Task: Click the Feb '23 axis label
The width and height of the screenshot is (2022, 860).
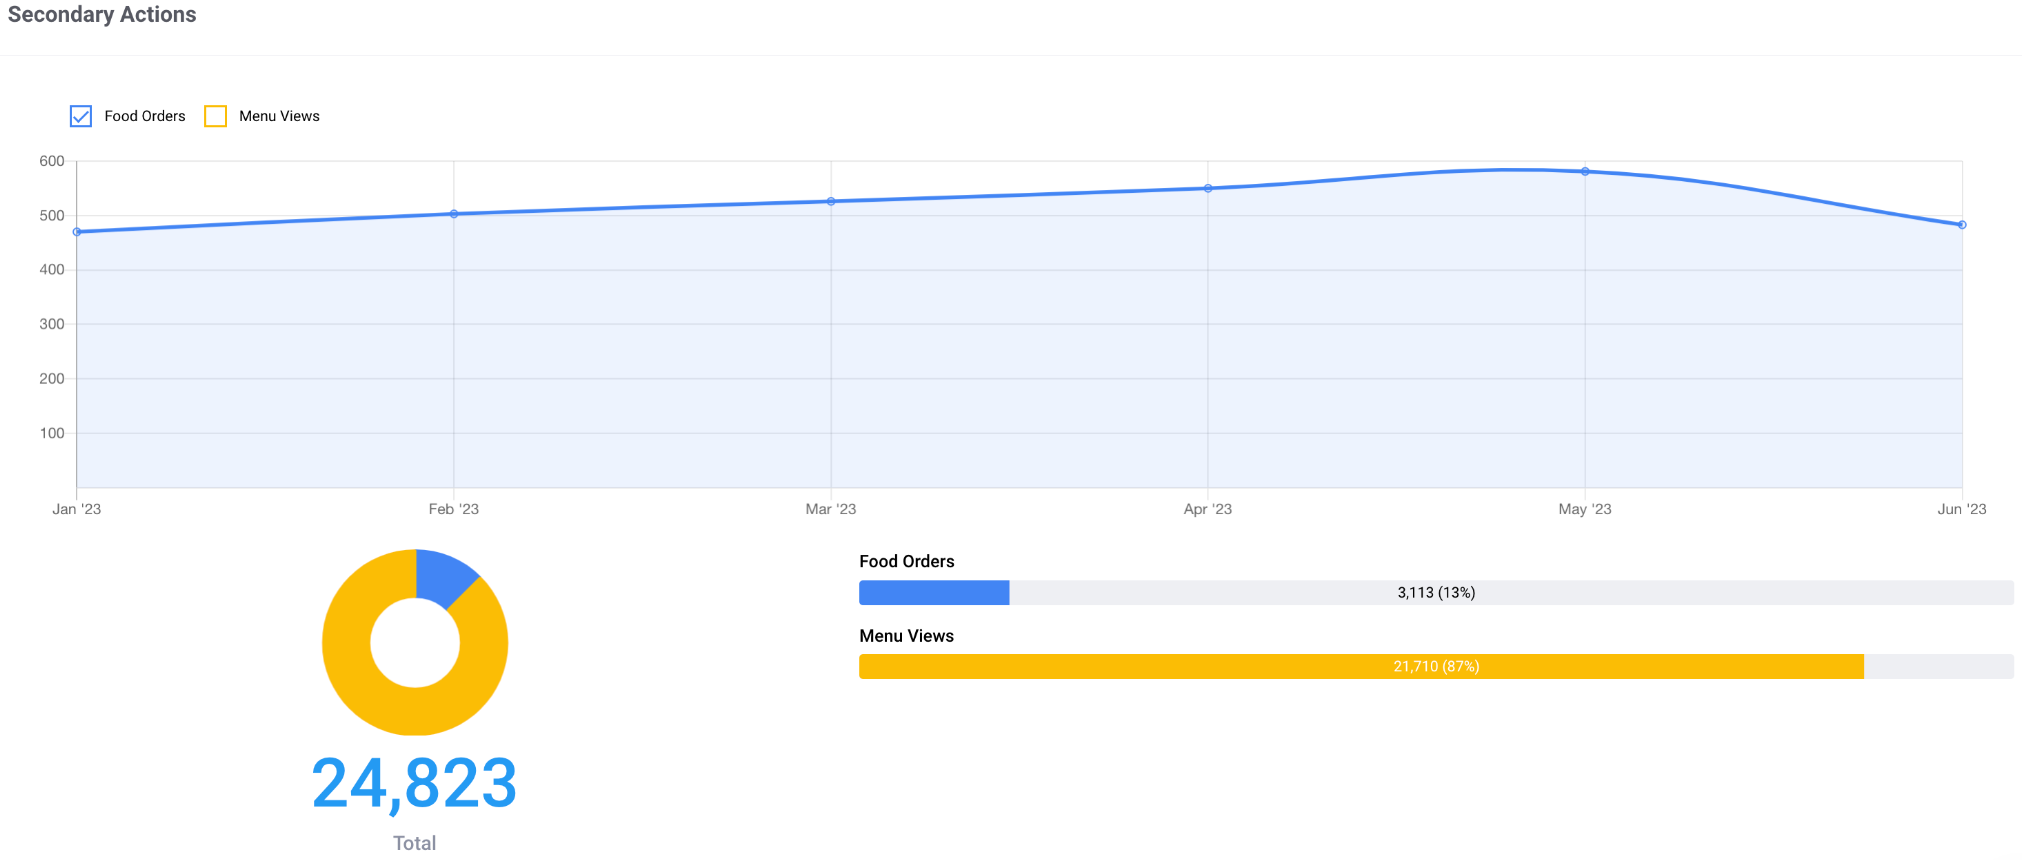Action: click(454, 509)
